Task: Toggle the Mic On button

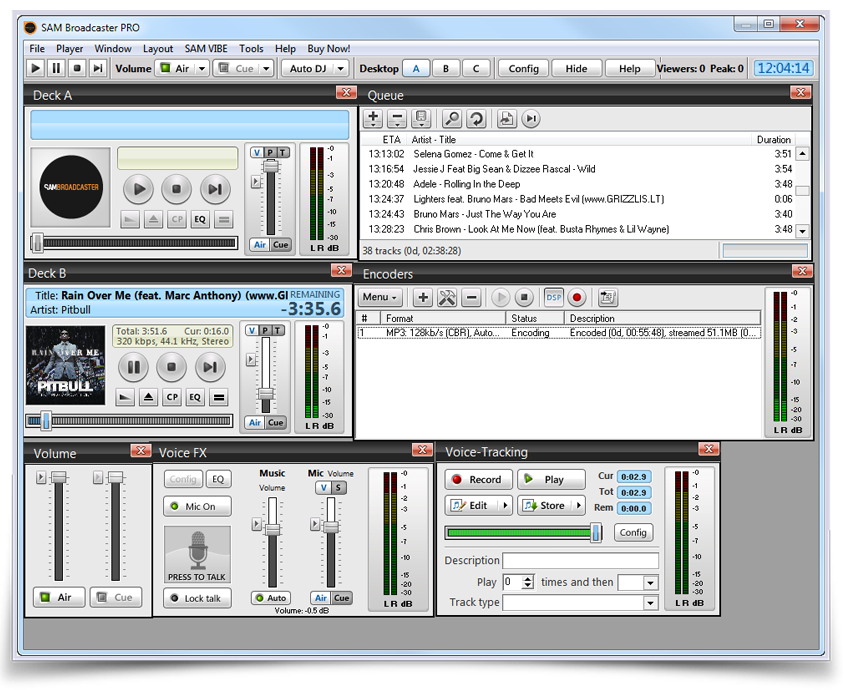Action: click(197, 507)
